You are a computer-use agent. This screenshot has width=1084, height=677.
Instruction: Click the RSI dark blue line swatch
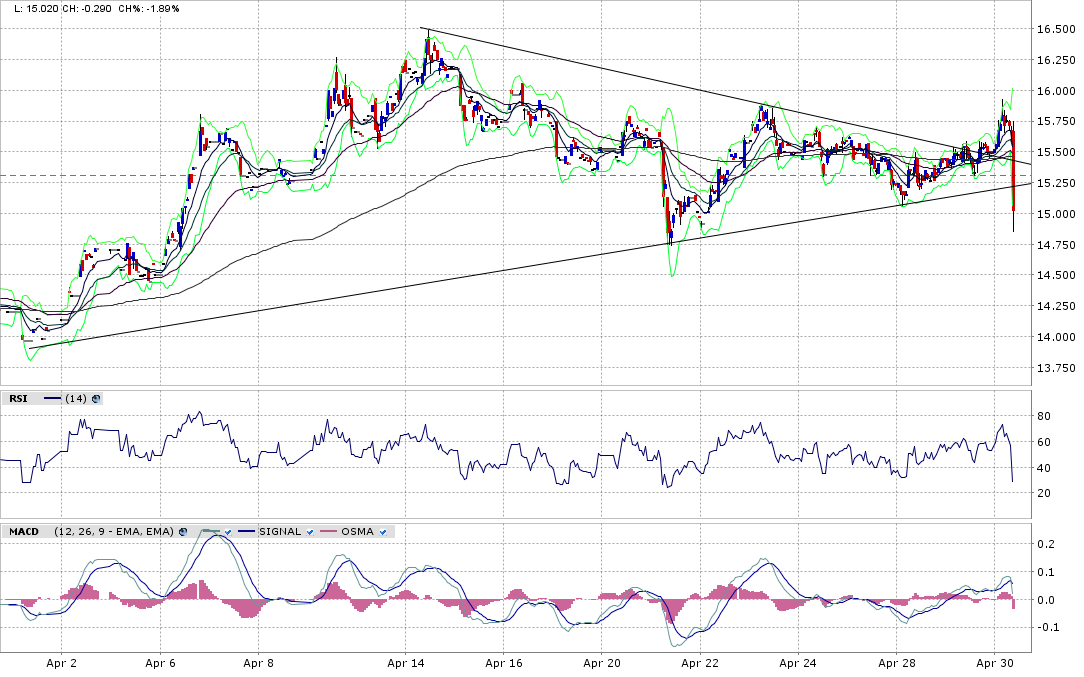tap(52, 398)
